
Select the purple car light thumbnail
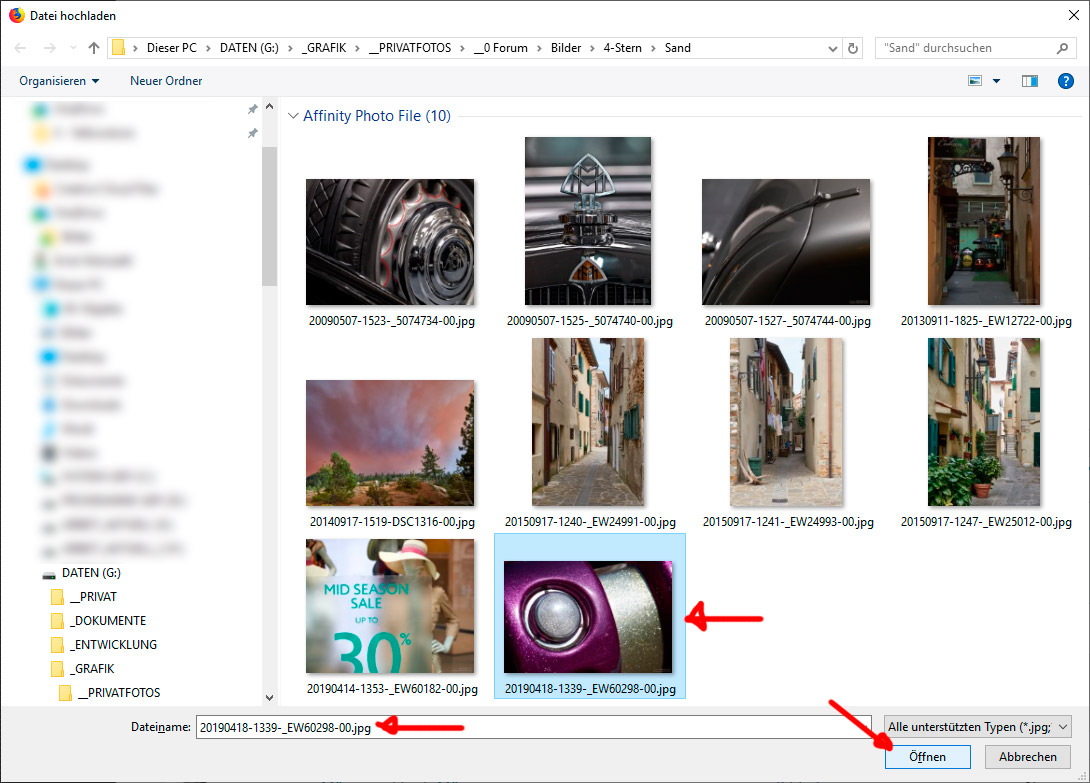click(588, 617)
